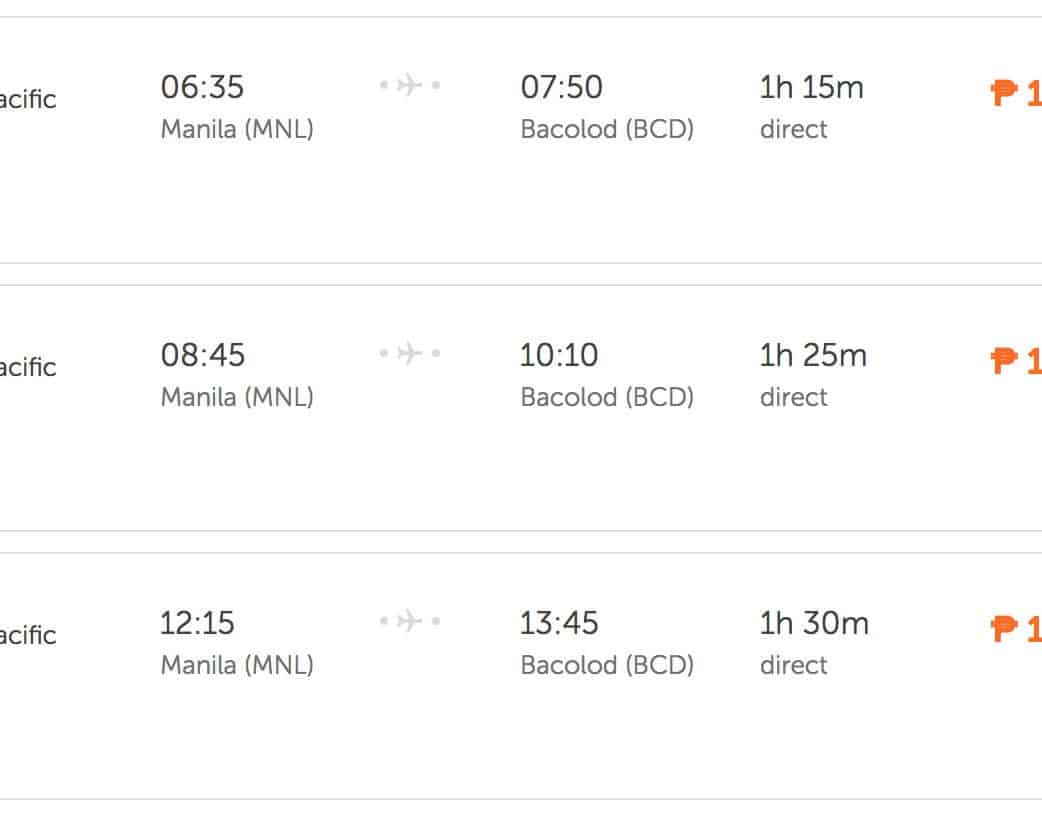Click the plane icon on the 06:35 flight
Screen dimensions: 1042x814
click(409, 86)
